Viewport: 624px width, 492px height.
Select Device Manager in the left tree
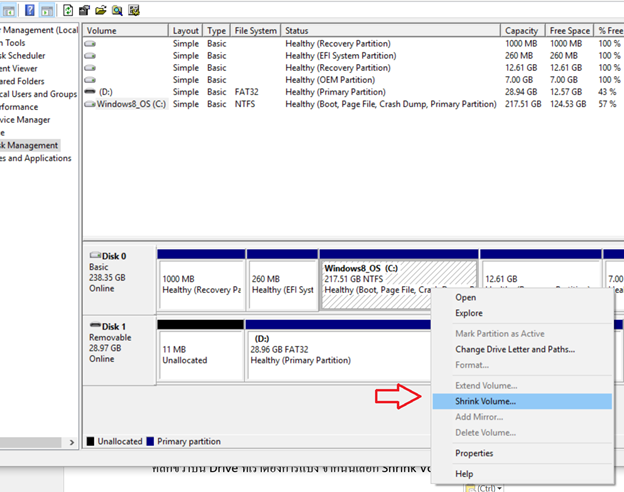tap(25, 119)
